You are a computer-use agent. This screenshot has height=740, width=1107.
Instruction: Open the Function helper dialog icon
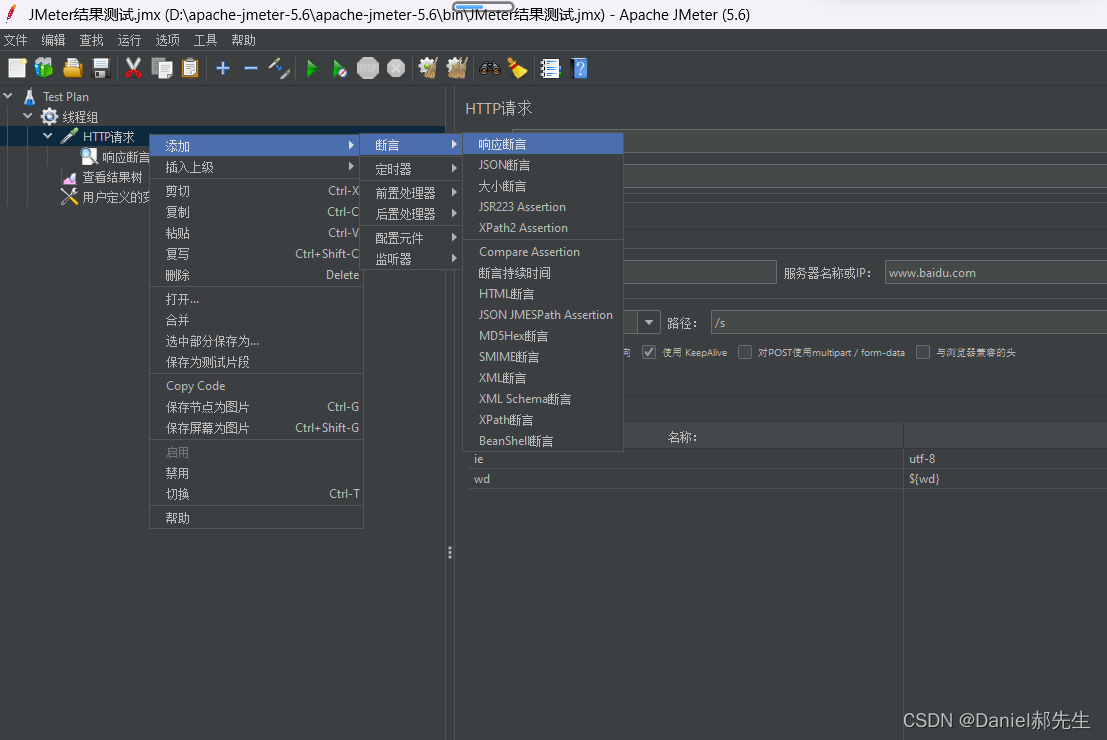point(550,68)
